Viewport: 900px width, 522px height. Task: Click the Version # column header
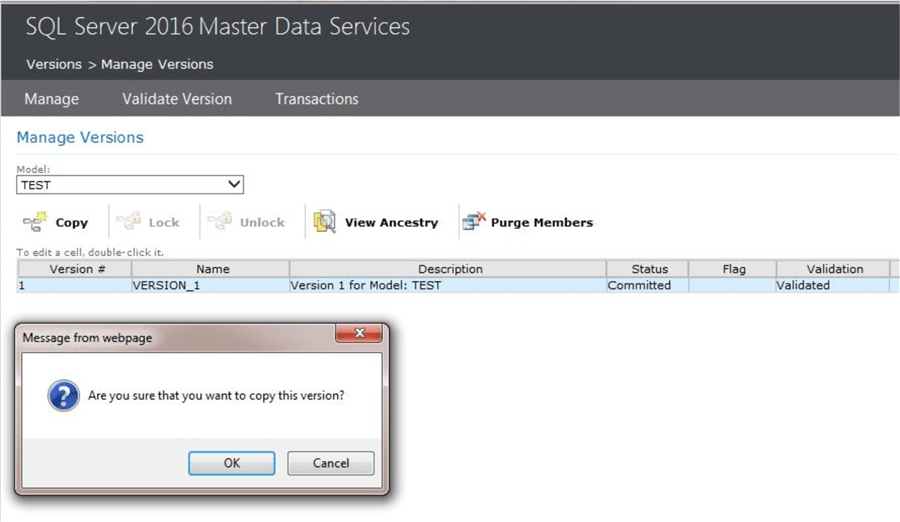point(75,269)
